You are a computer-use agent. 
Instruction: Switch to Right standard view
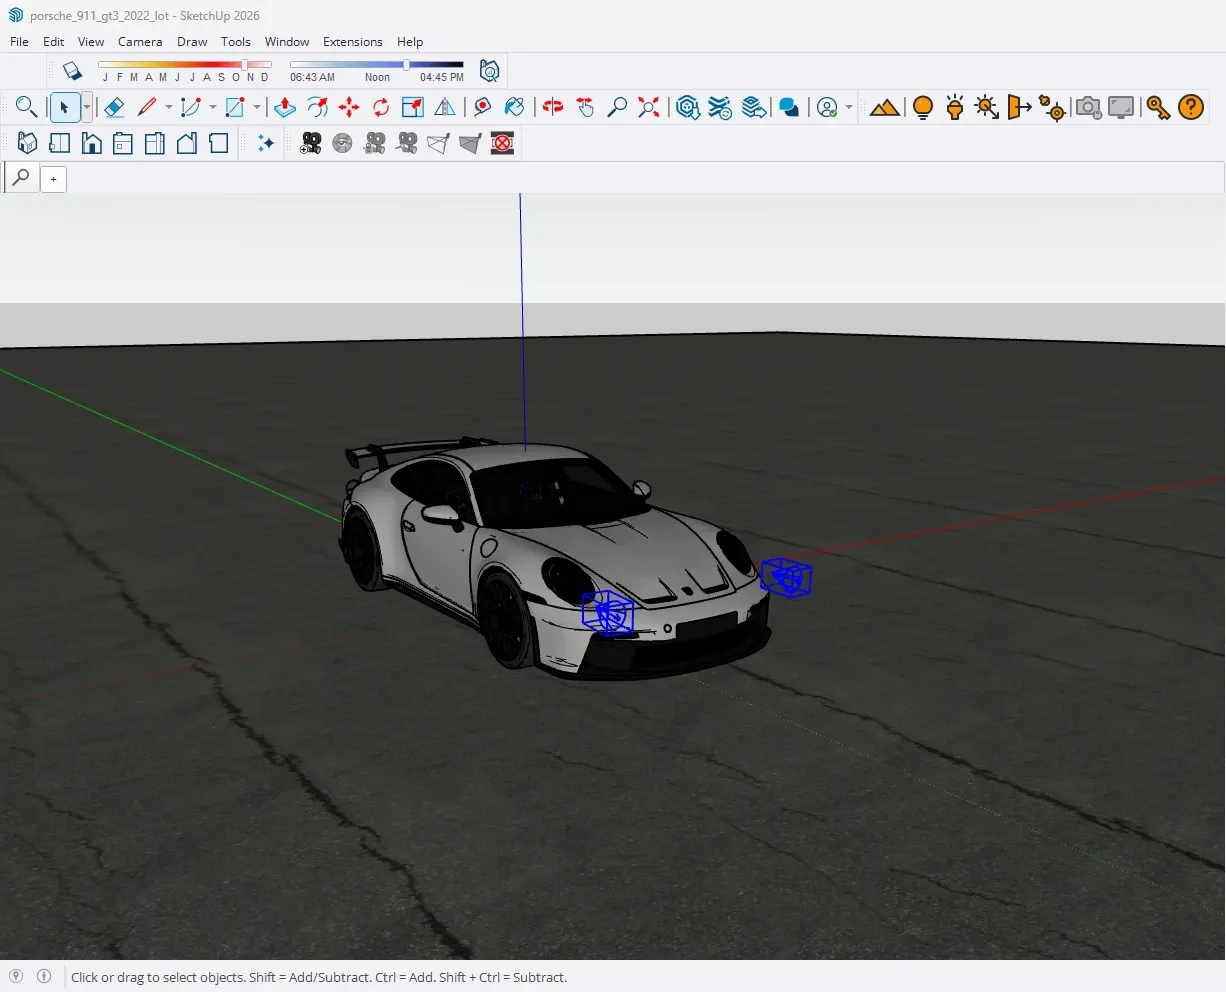pyautogui.click(x=123, y=143)
